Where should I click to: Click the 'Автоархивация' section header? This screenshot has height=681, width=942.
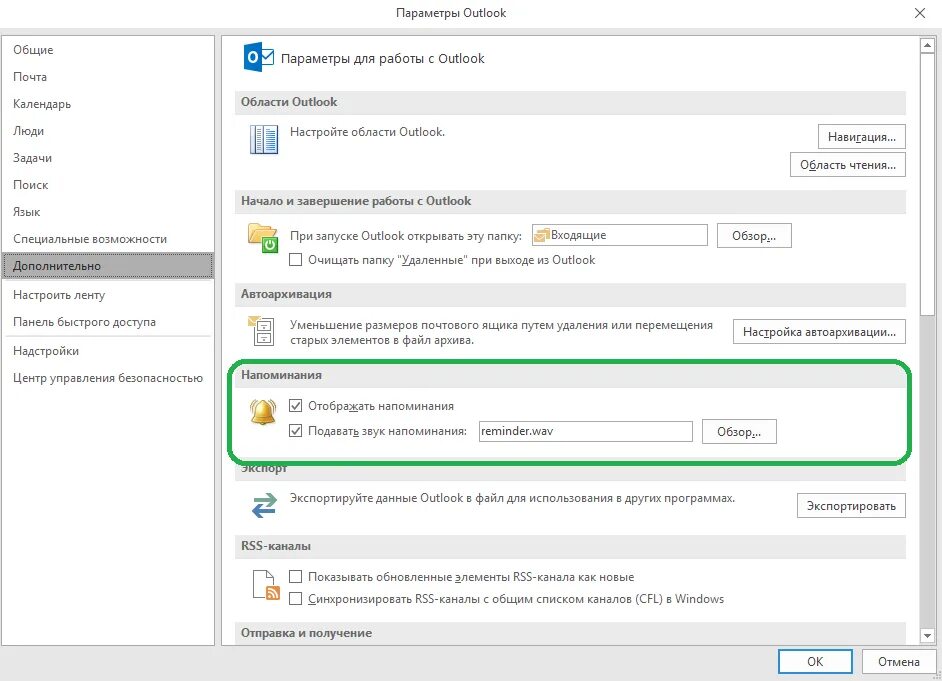pyautogui.click(x=570, y=294)
